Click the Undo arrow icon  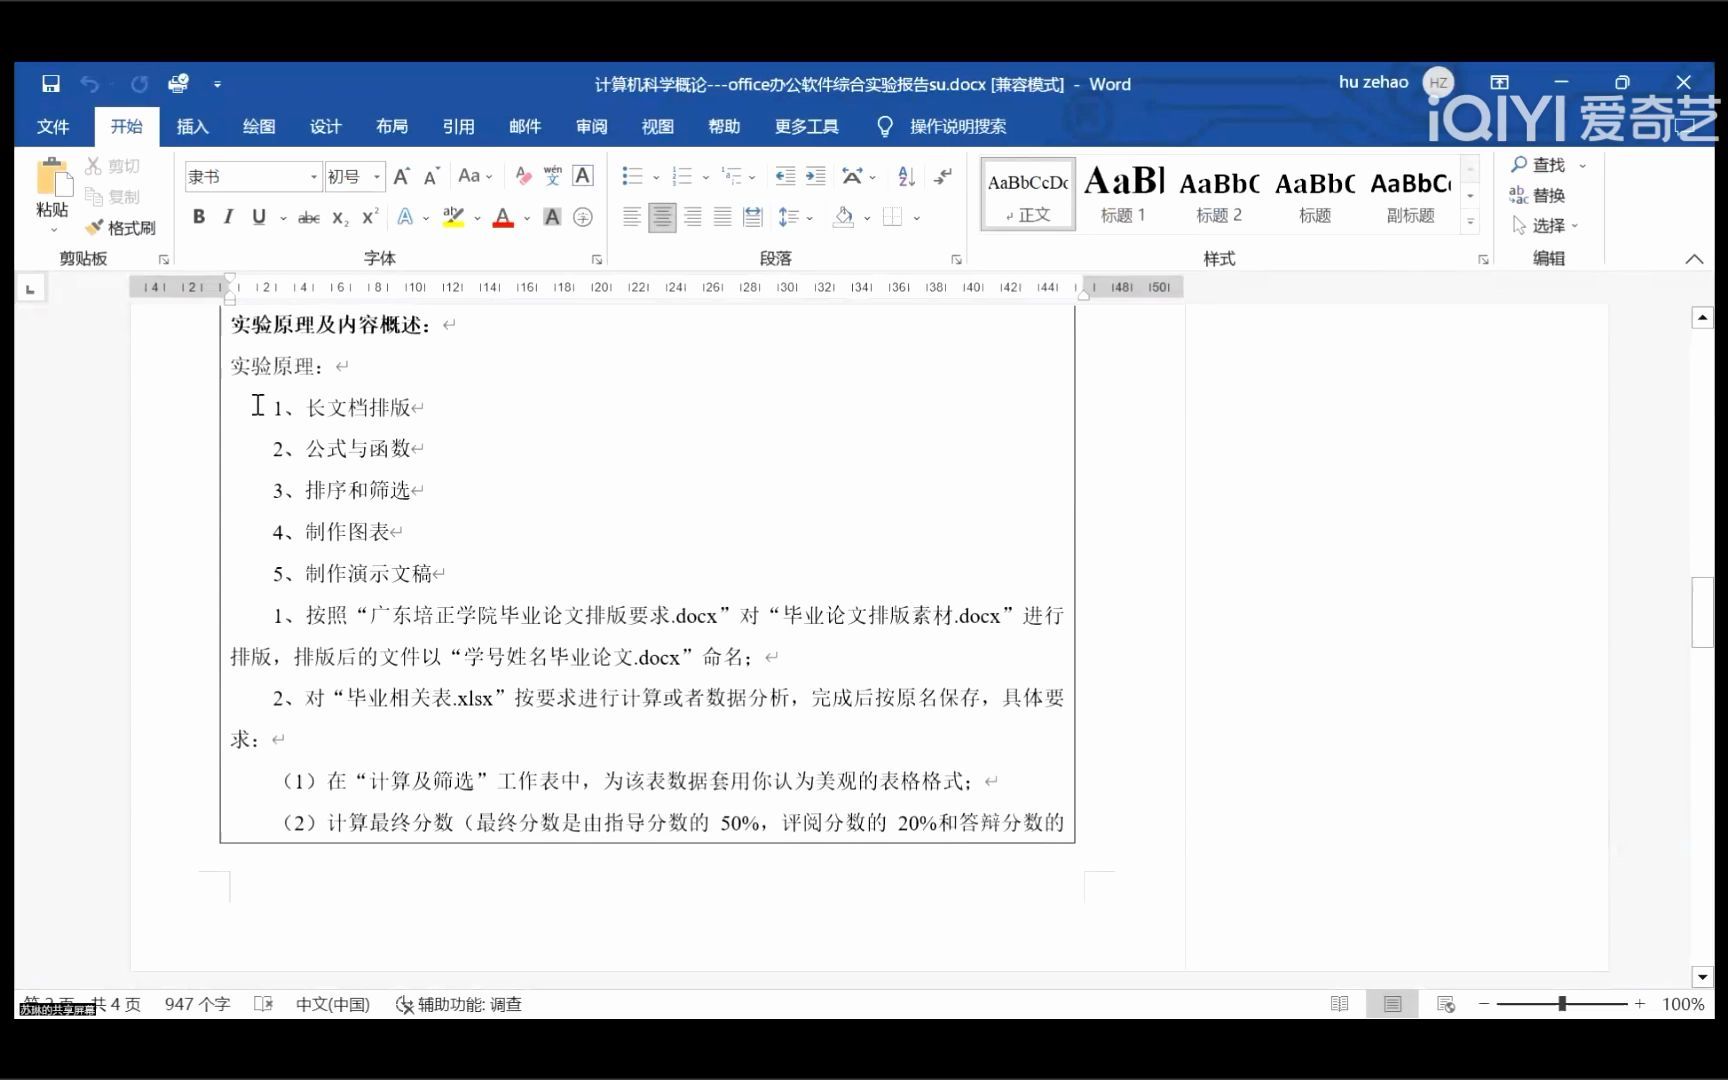click(x=90, y=84)
